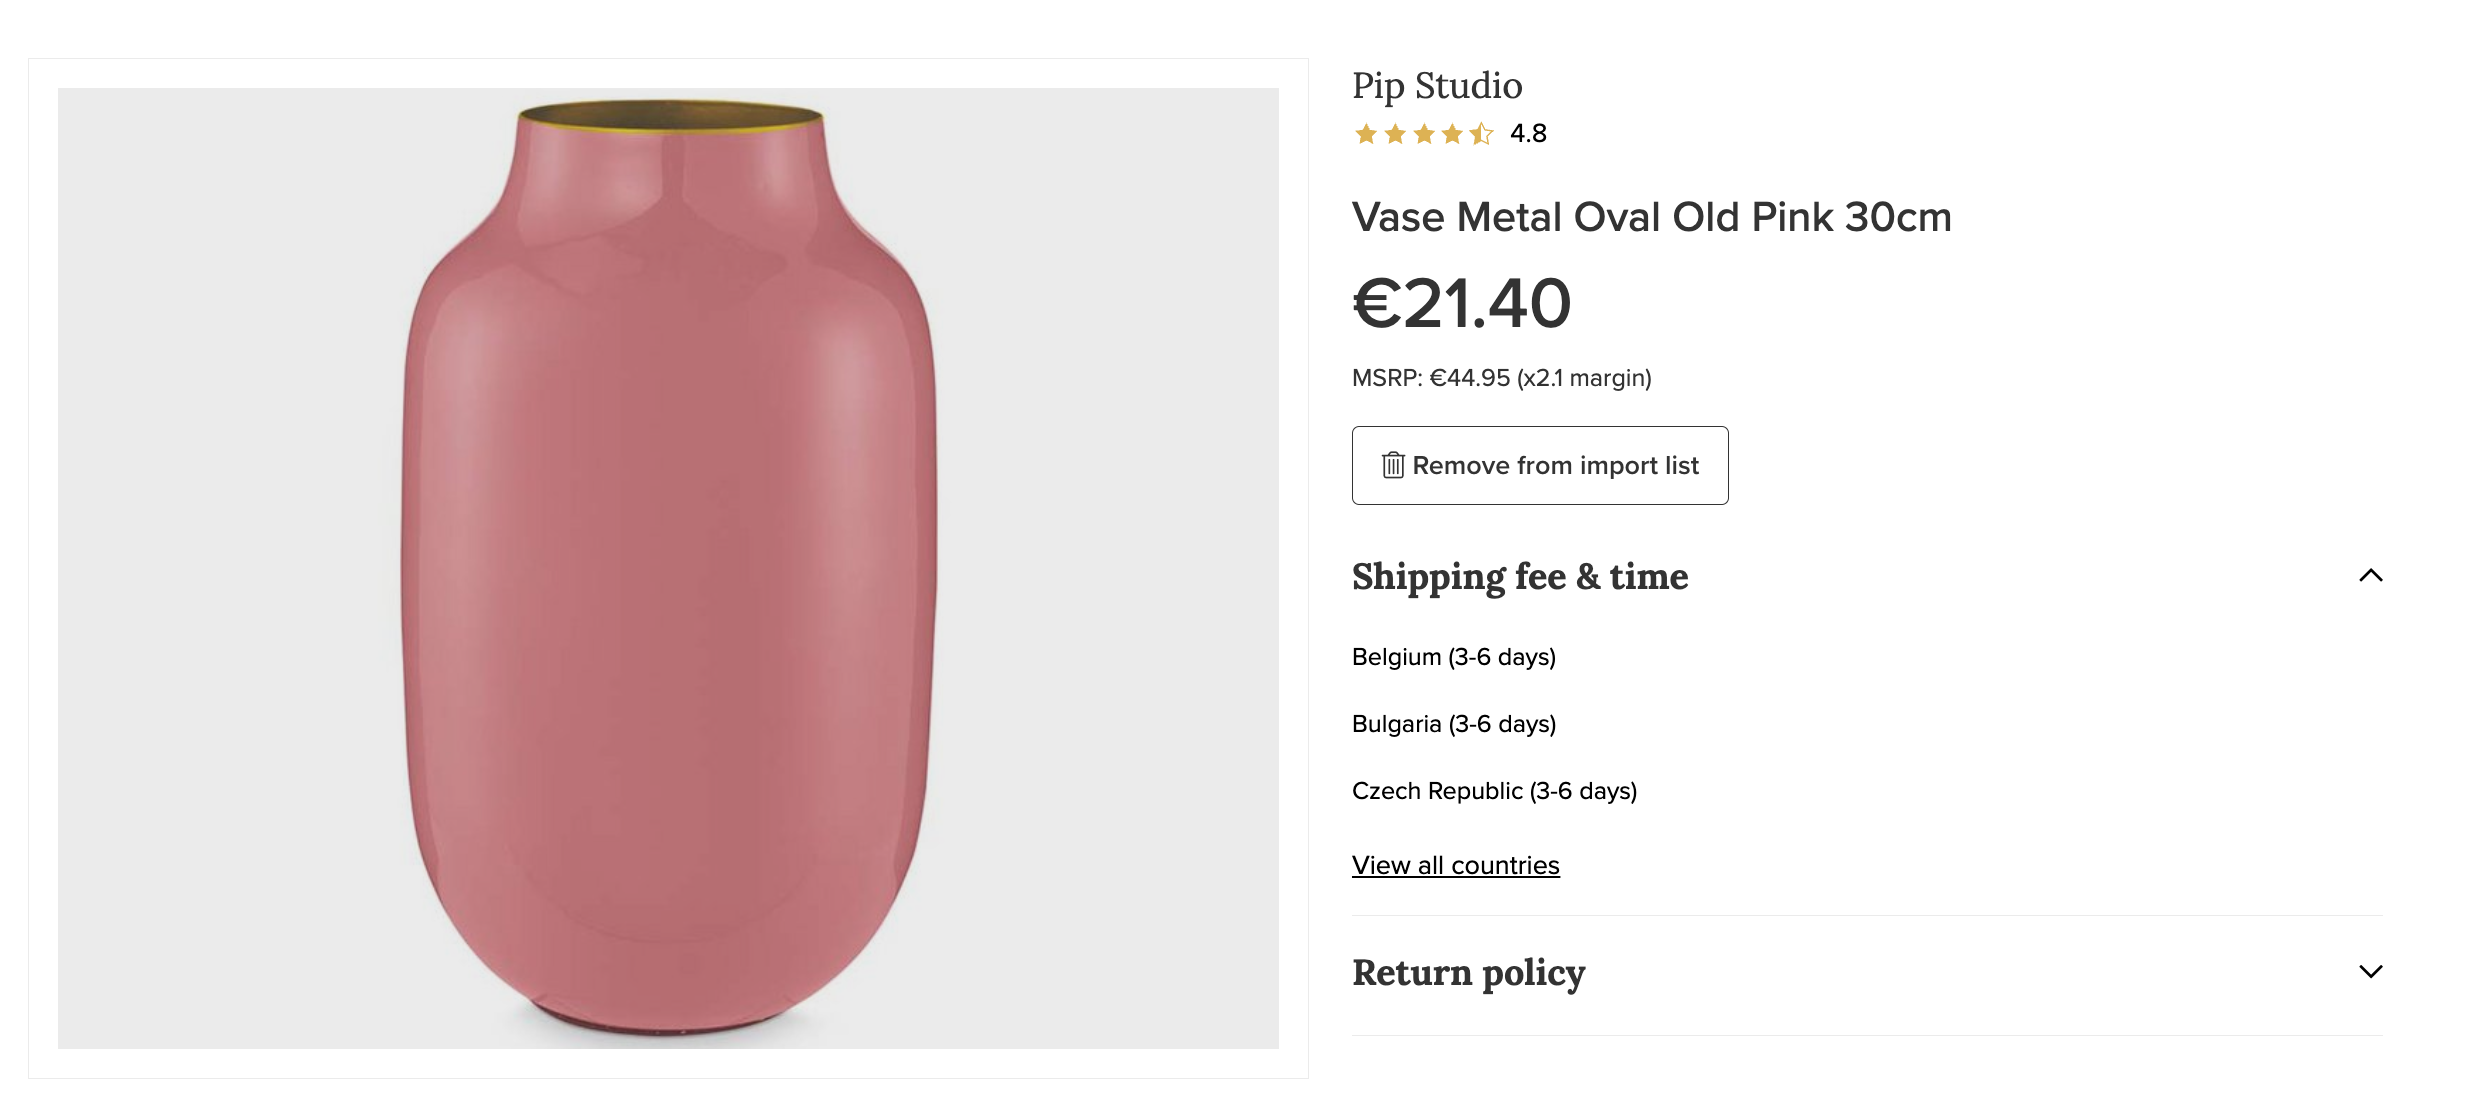Screen dimensions: 2474x1110
Task: Collapse the Shipping fee & time chevron
Action: (2371, 575)
